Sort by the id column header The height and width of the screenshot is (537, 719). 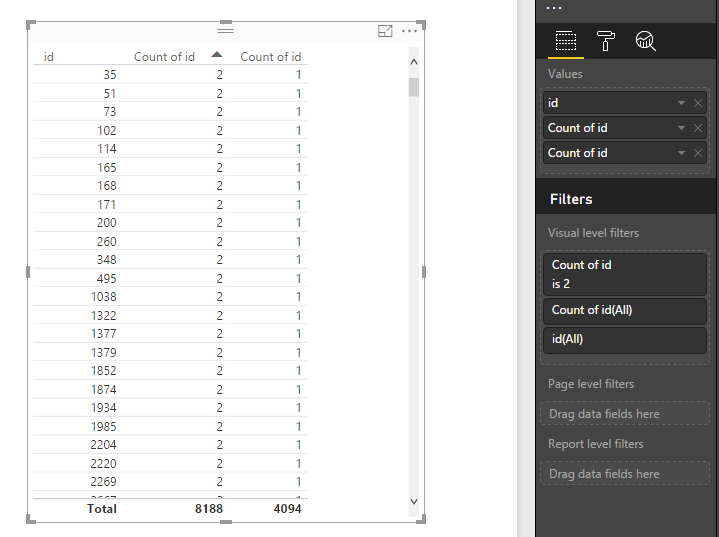pyautogui.click(x=49, y=57)
